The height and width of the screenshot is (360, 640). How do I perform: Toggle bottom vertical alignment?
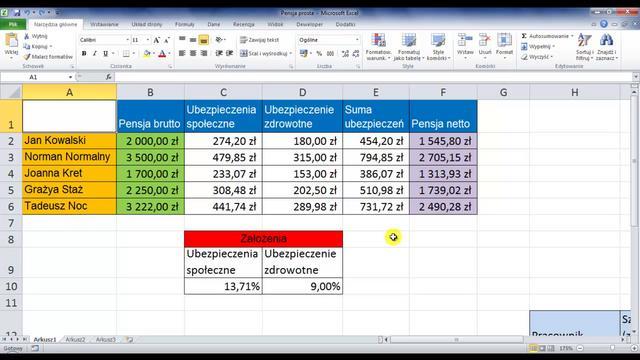tap(204, 40)
